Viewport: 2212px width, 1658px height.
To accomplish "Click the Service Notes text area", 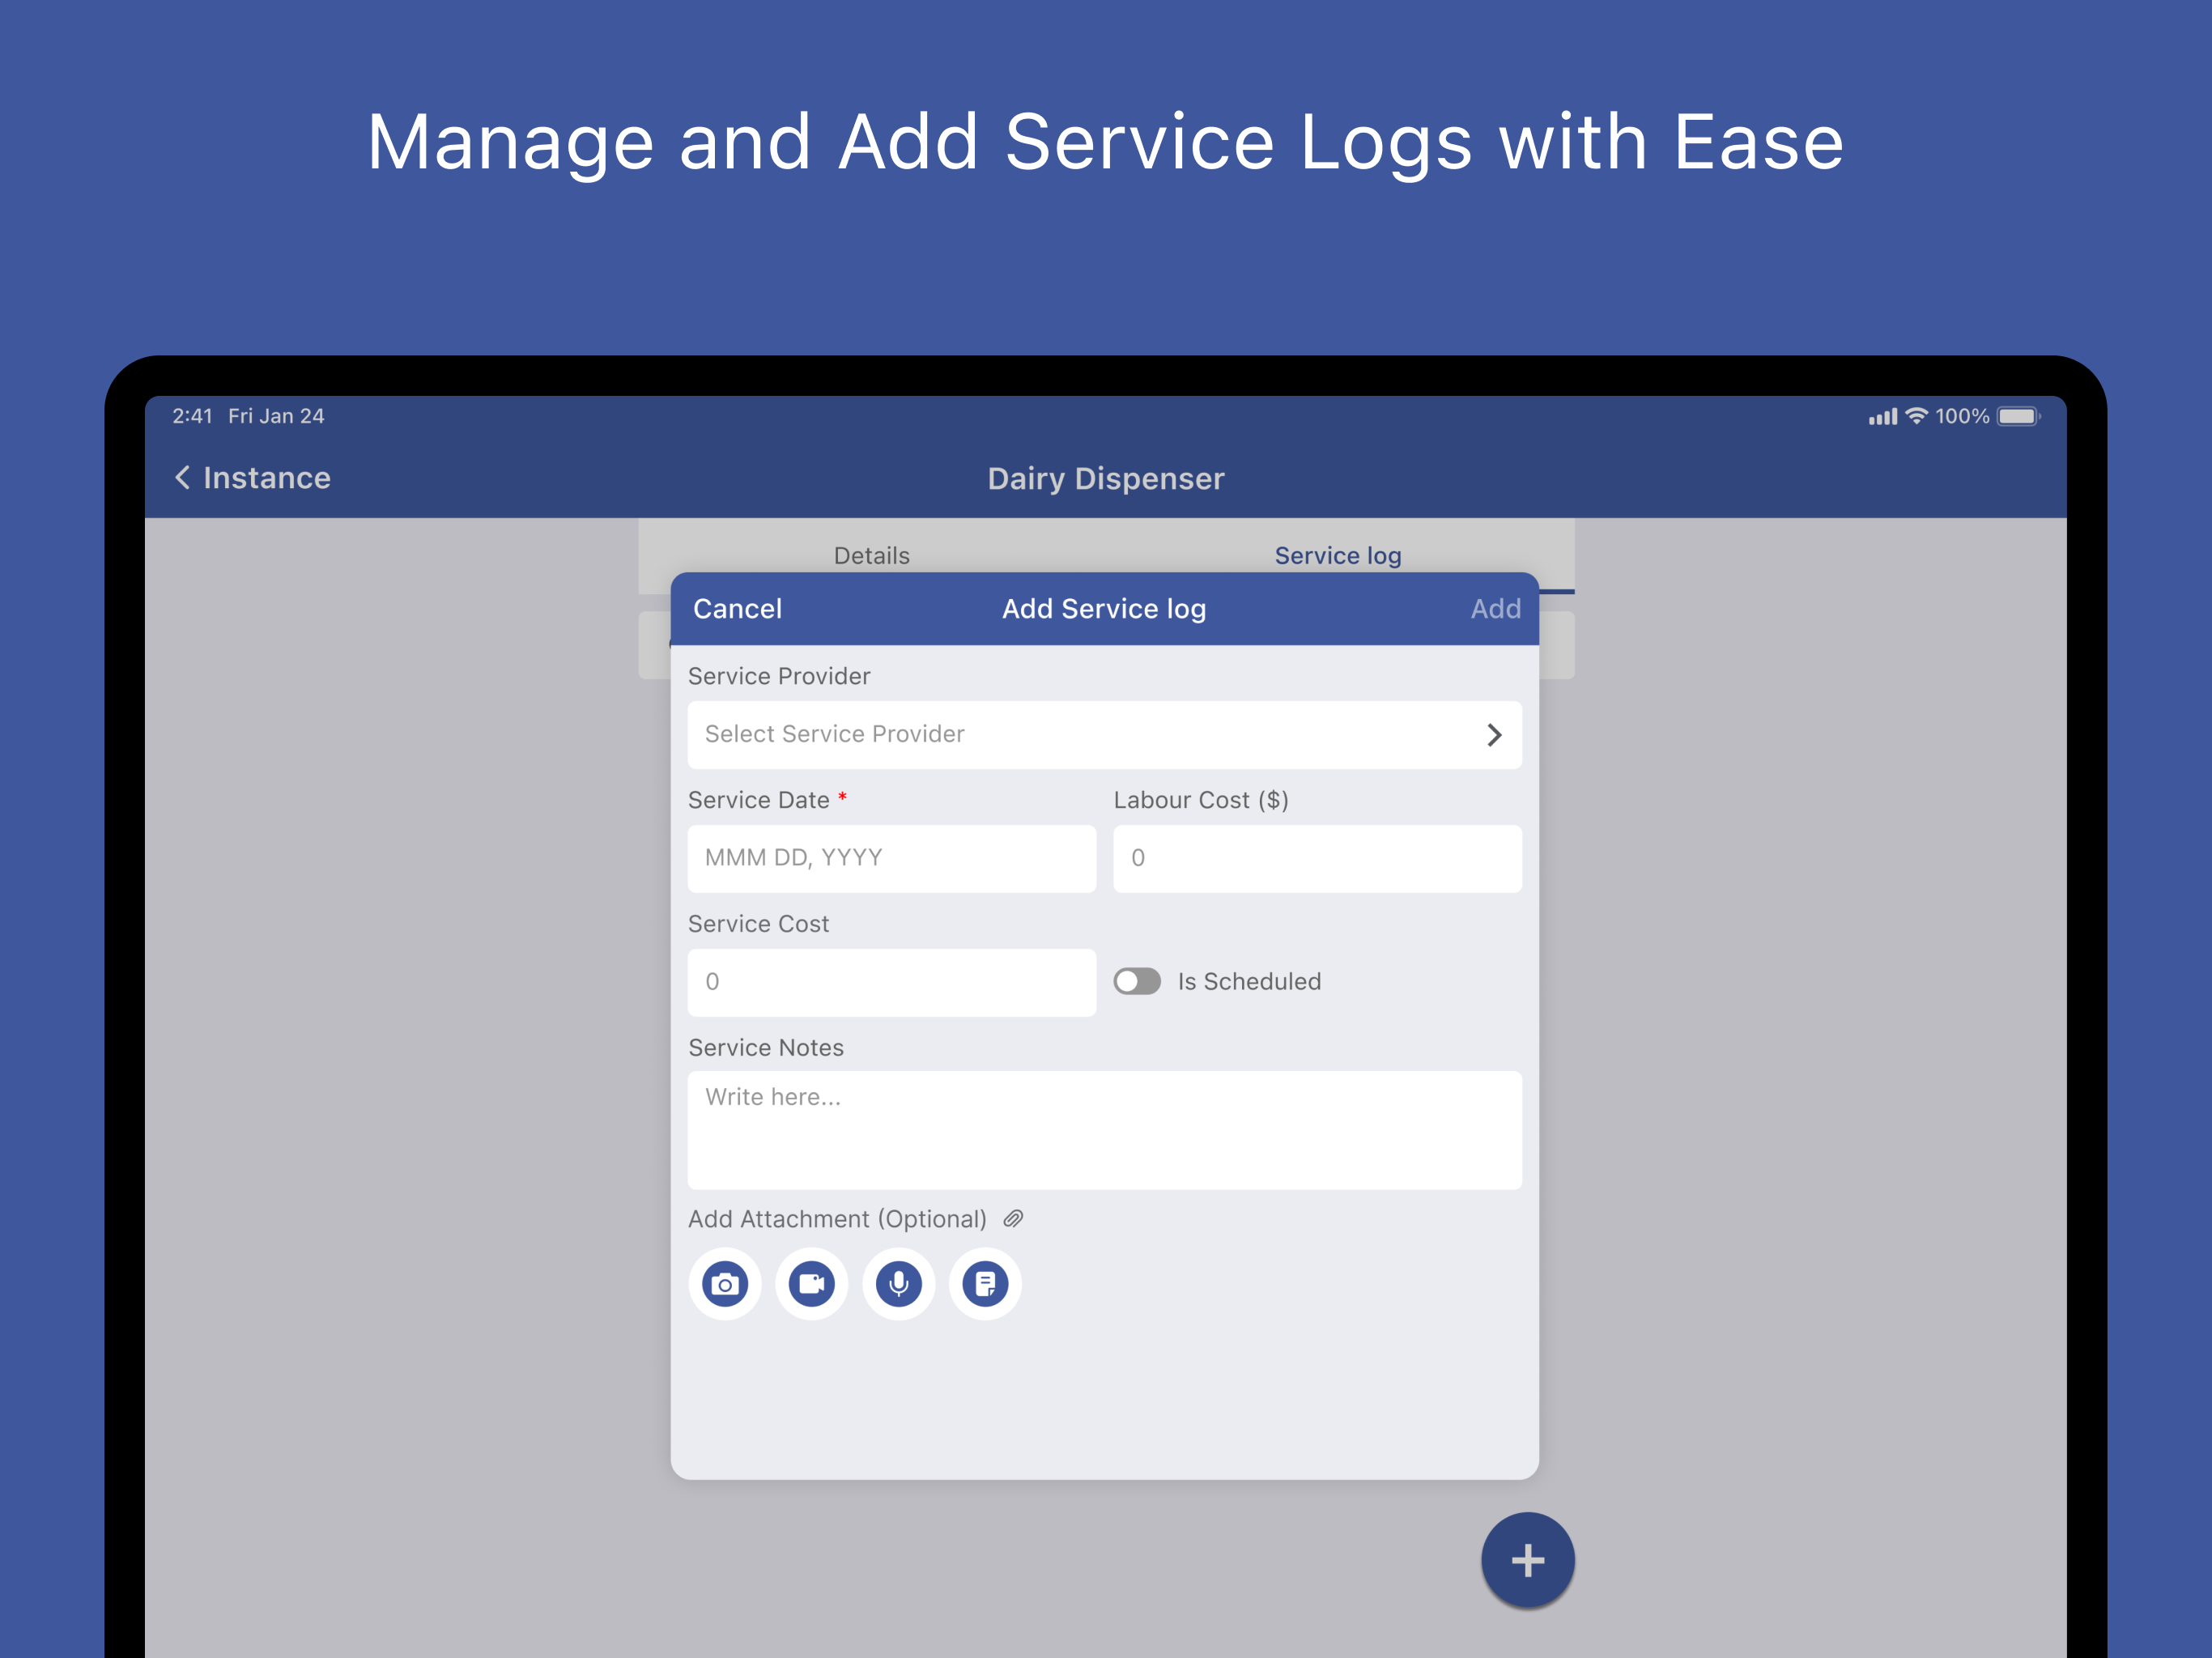I will (x=1104, y=1130).
